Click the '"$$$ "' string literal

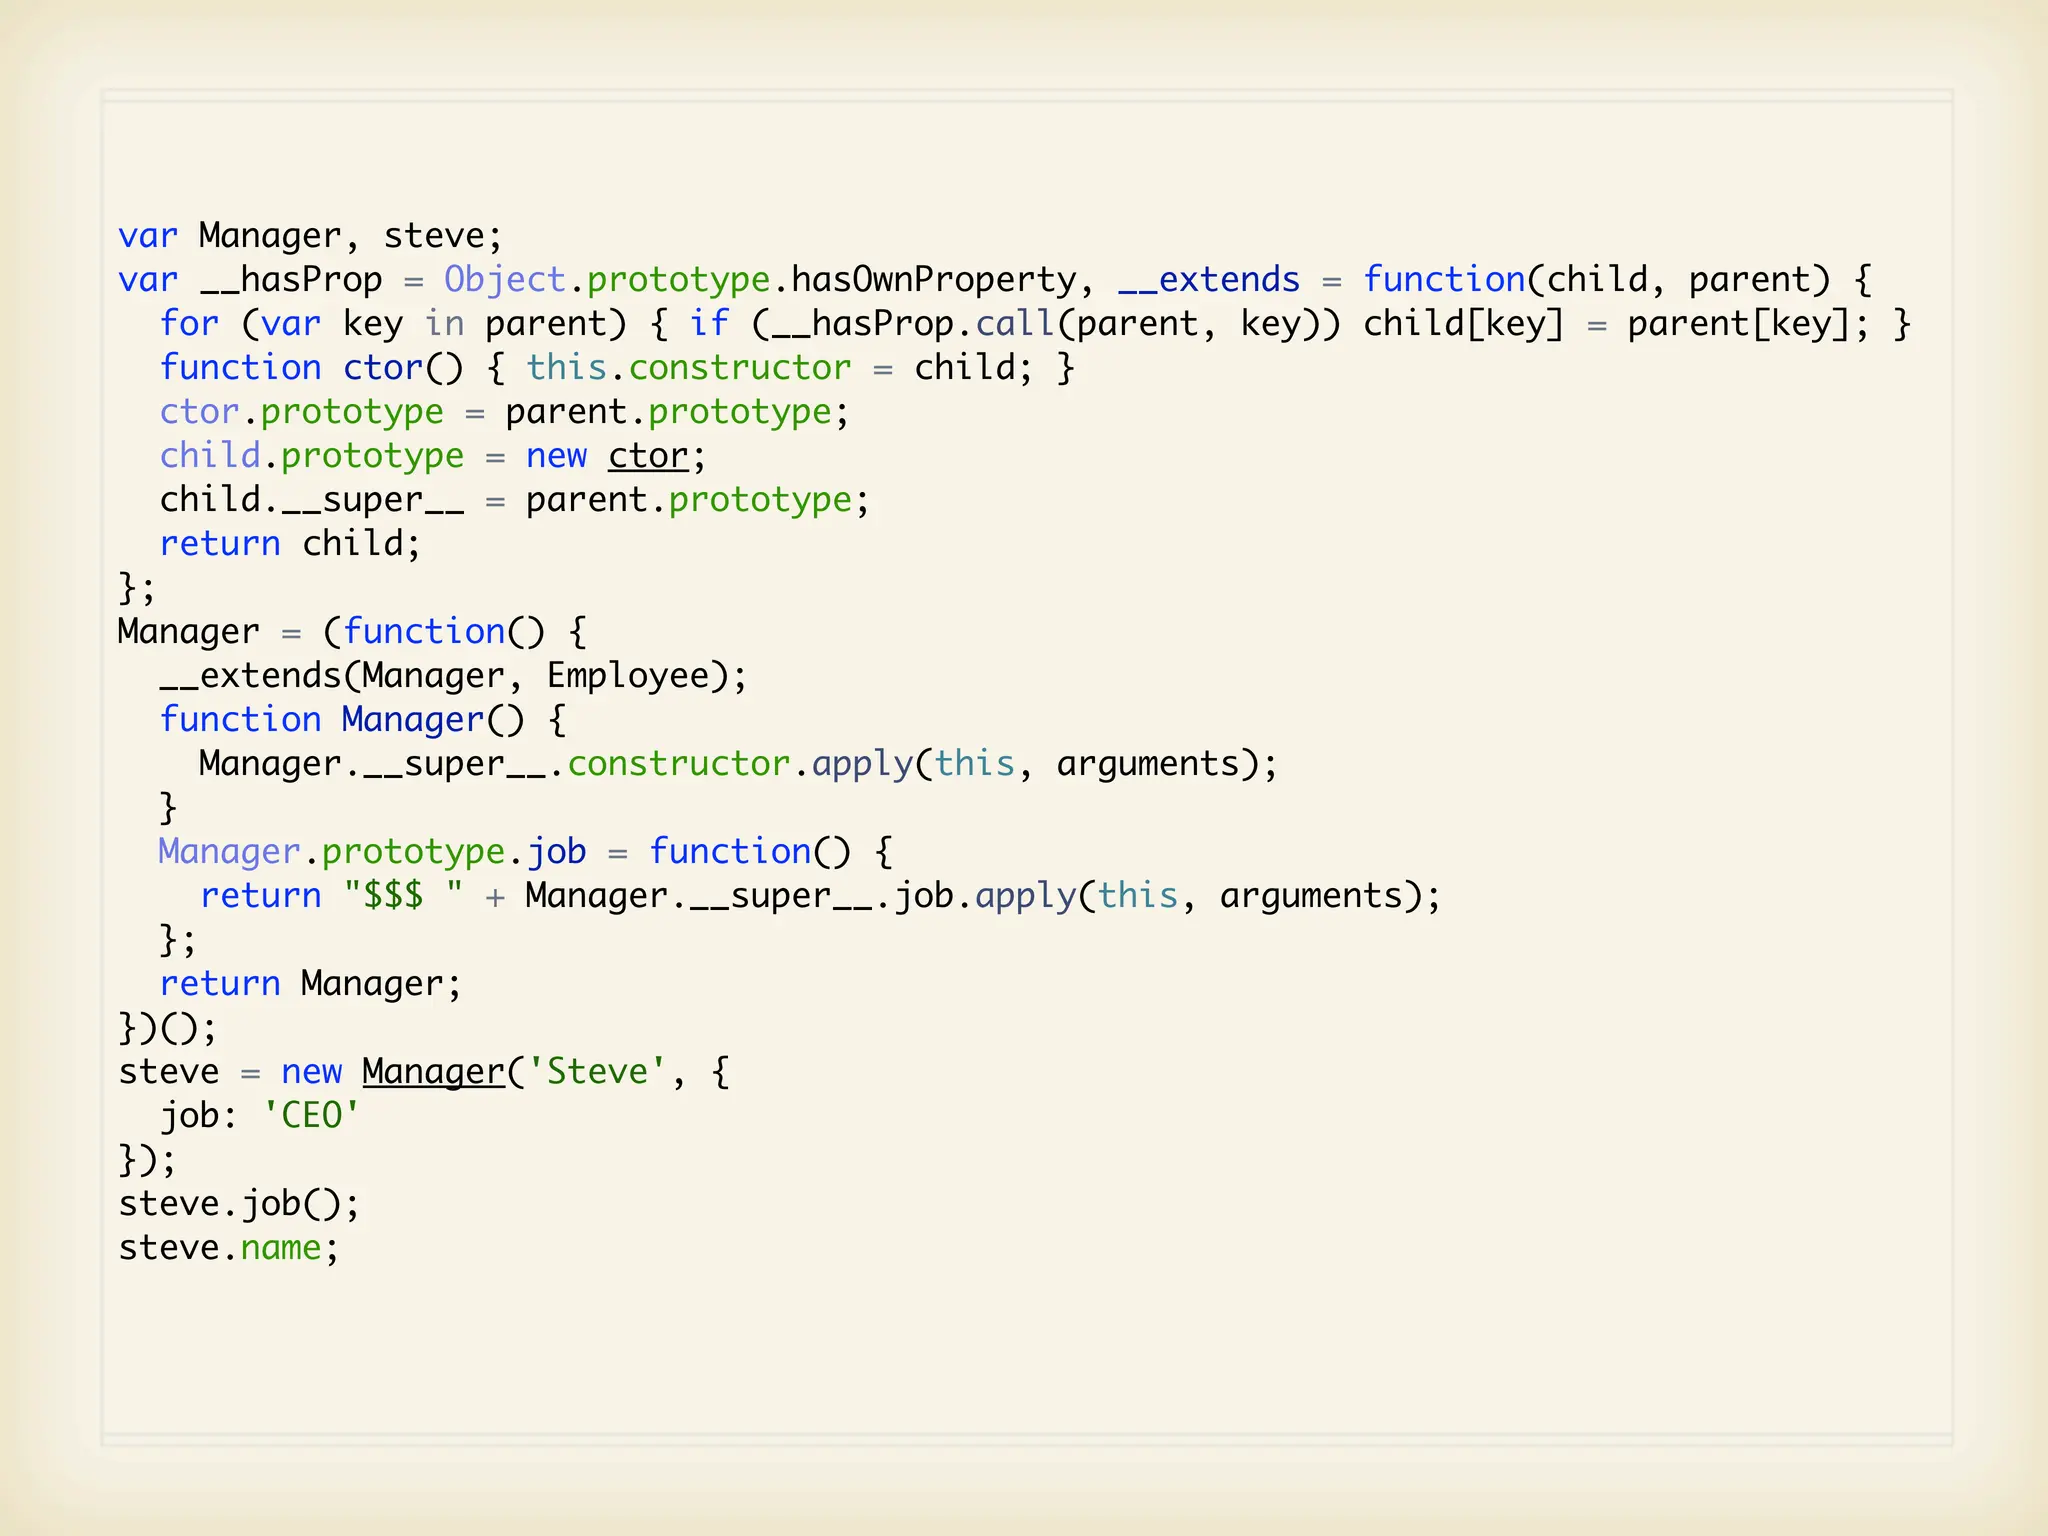[403, 896]
